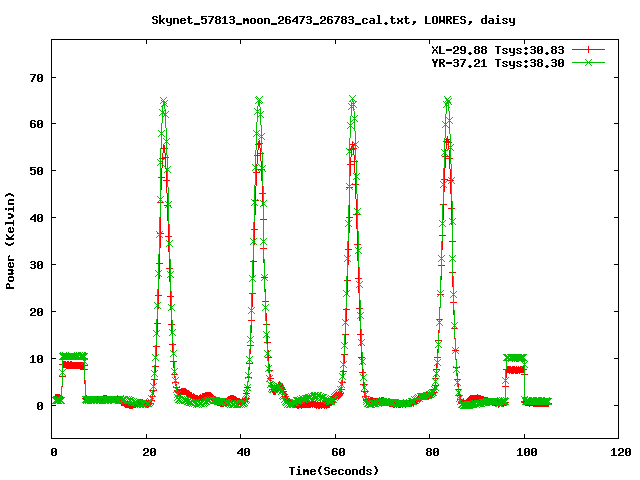
Task: Click the y-axis tick label 70
Action: [x=36, y=78]
